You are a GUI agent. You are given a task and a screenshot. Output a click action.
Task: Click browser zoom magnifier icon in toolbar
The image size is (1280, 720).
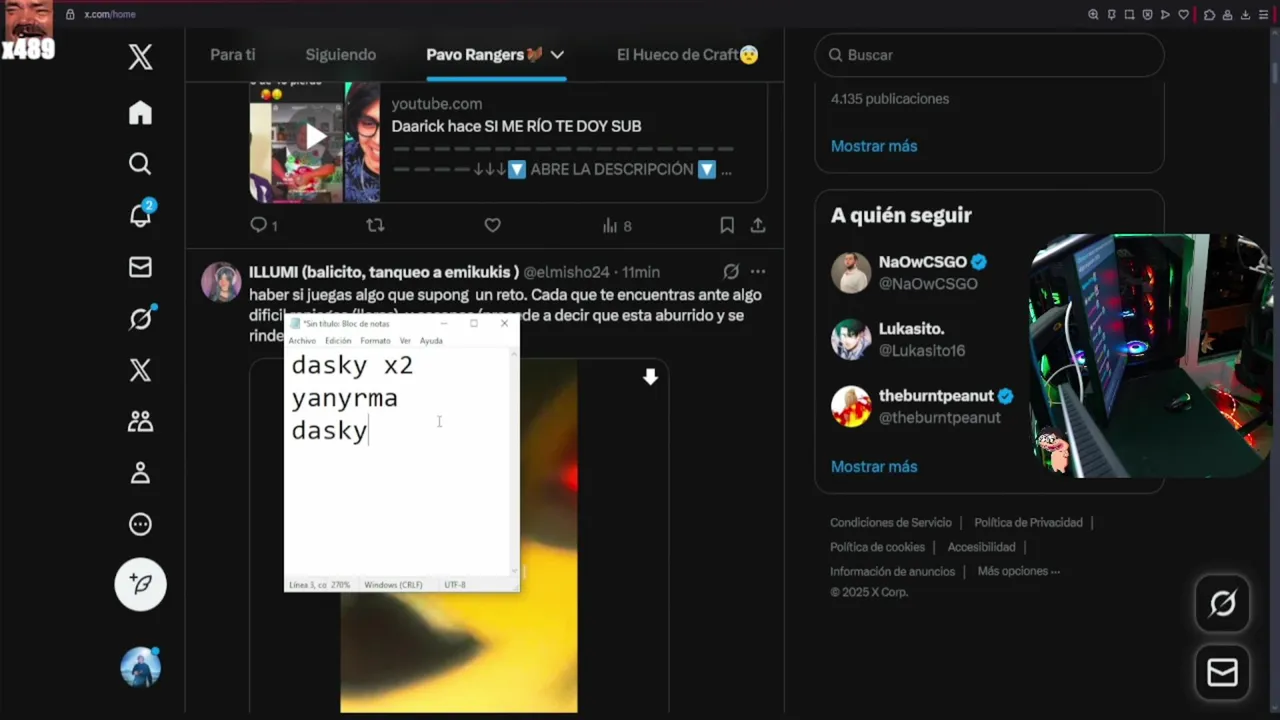tap(1093, 14)
